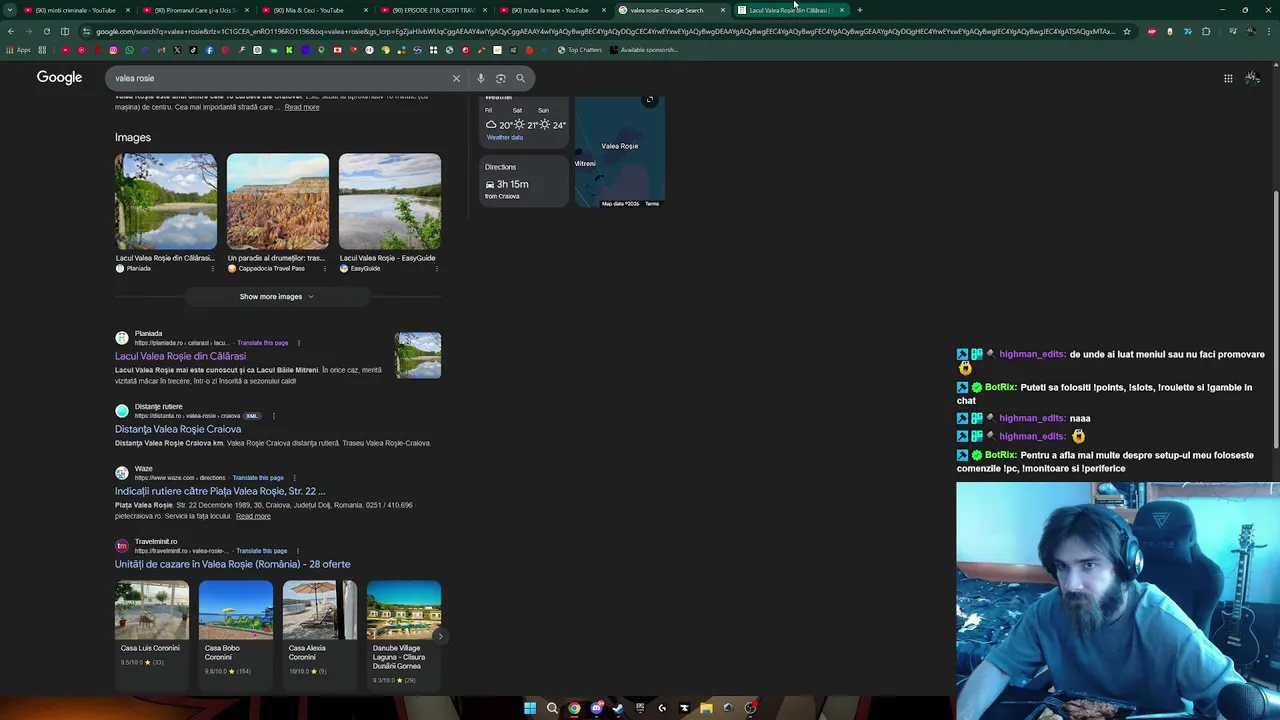Open Discord from the taskbar
Viewport: 1280px width, 720px height.
pos(596,708)
